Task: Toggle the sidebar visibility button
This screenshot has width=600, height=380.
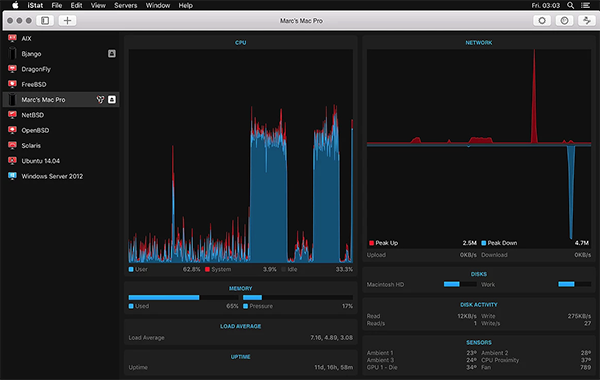Action: pyautogui.click(x=45, y=20)
